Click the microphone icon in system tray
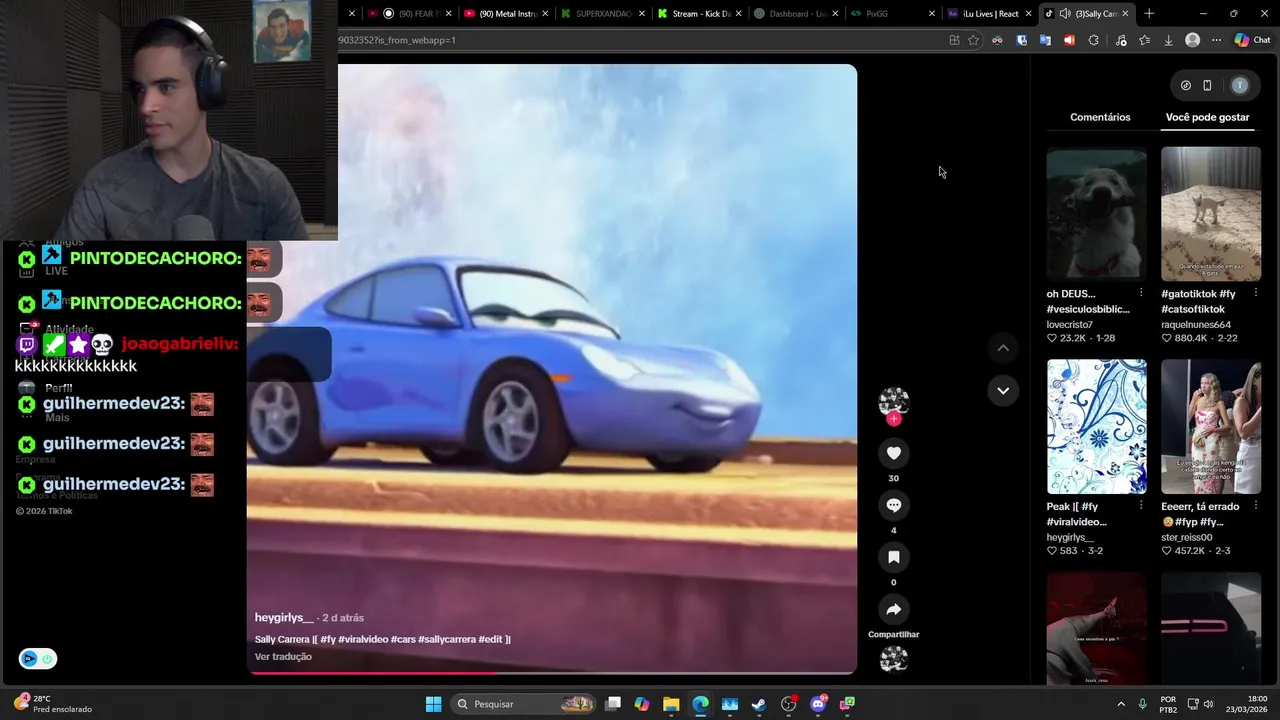 1142,704
